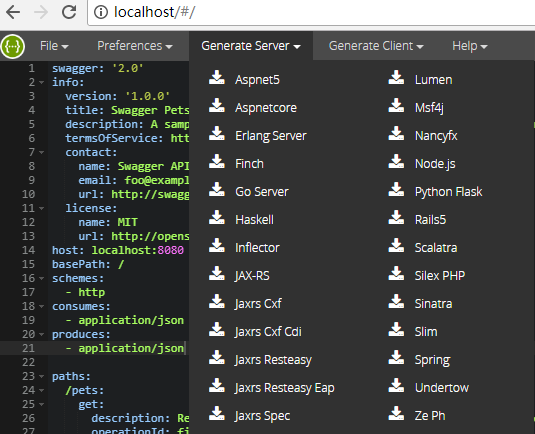Screen dimensions: 535x434
Task: Click the download icon beside Erlang Server
Action: tap(217, 133)
